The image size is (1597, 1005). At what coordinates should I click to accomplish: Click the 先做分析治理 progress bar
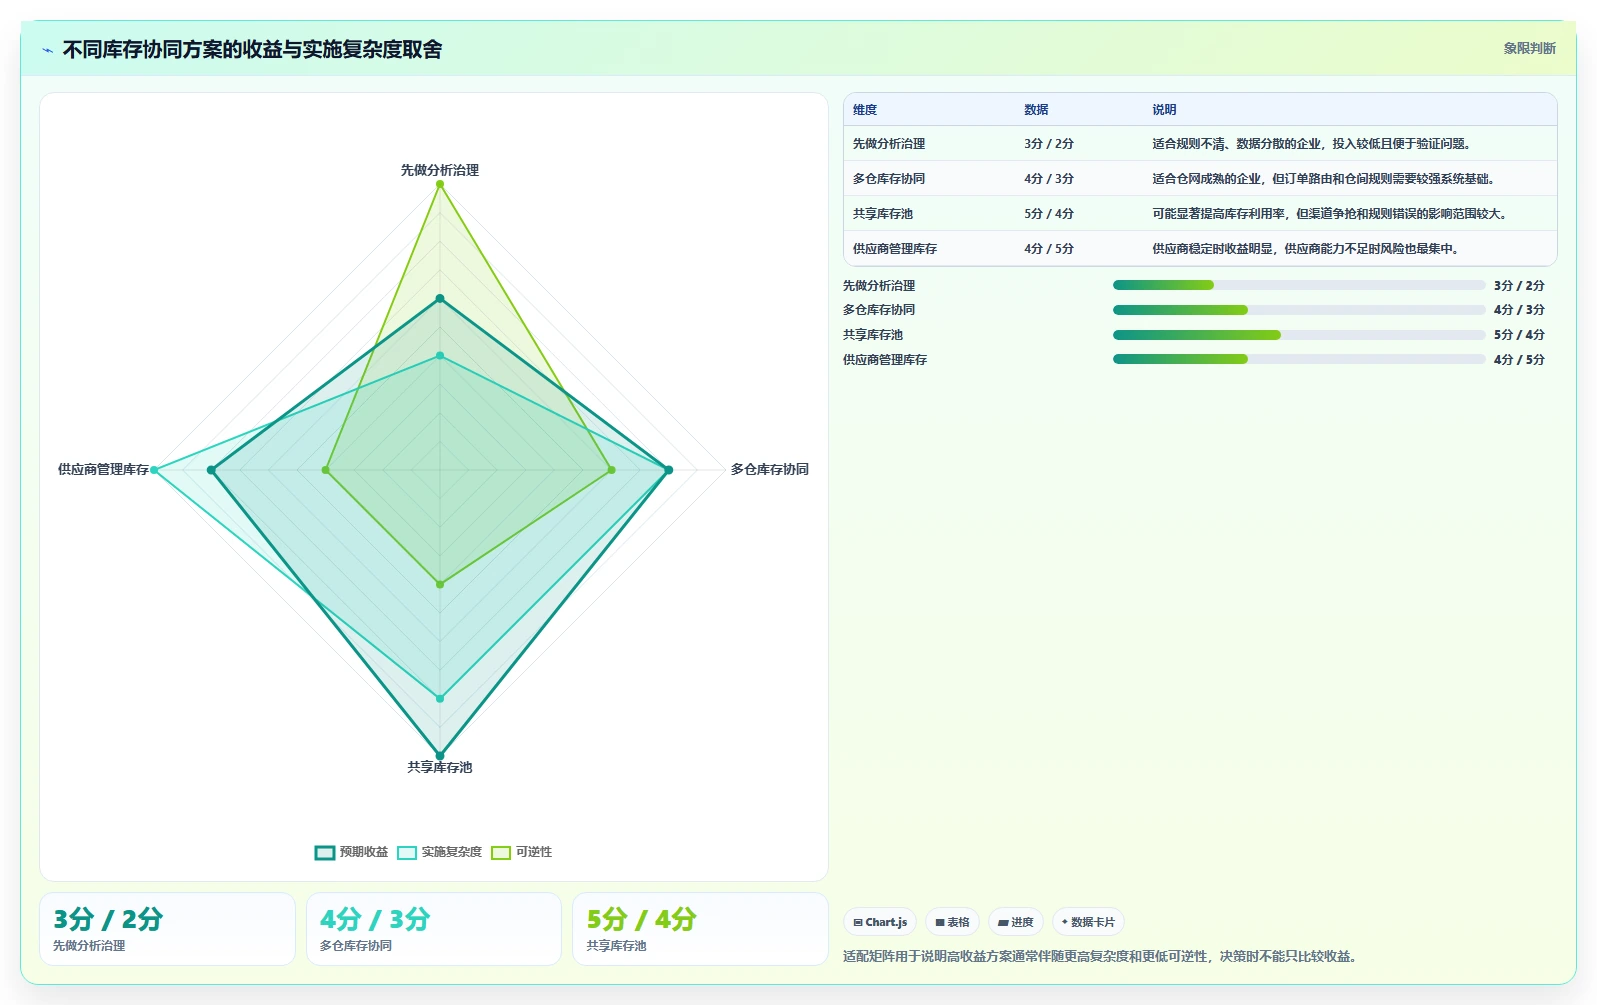1299,285
